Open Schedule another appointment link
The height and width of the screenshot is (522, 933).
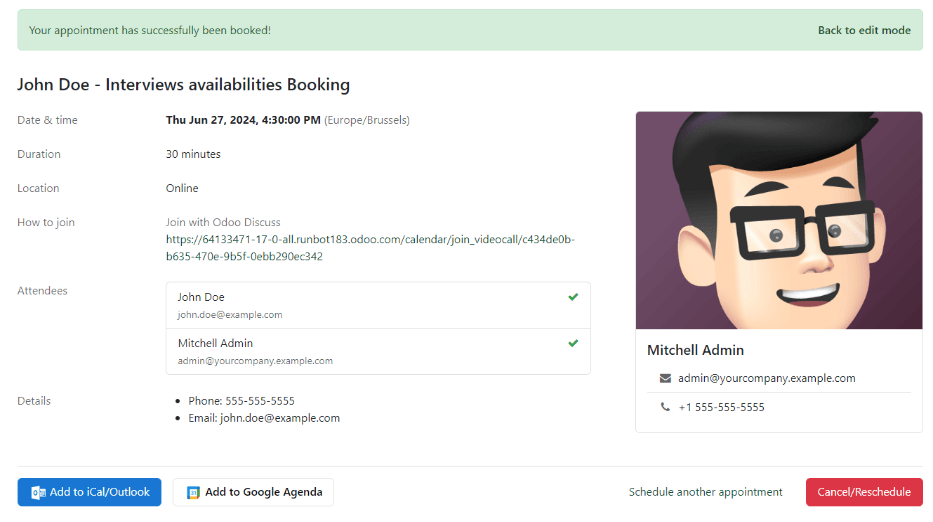click(x=705, y=492)
